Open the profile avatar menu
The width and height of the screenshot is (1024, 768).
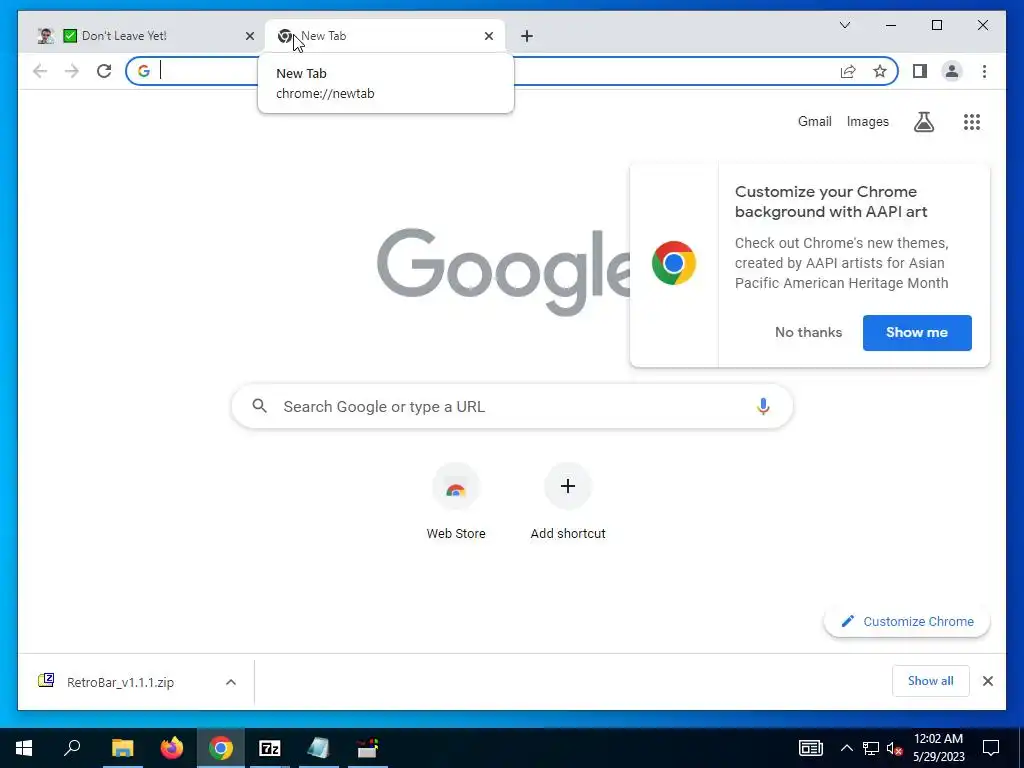[x=952, y=71]
